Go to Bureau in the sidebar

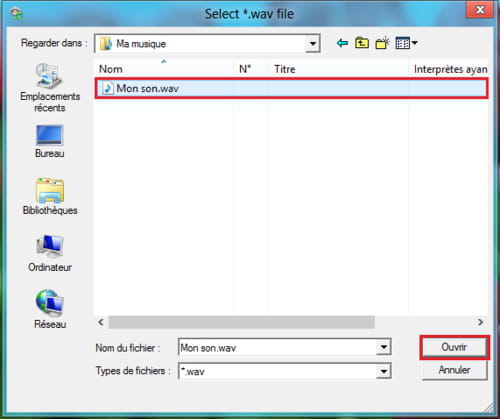tap(50, 142)
